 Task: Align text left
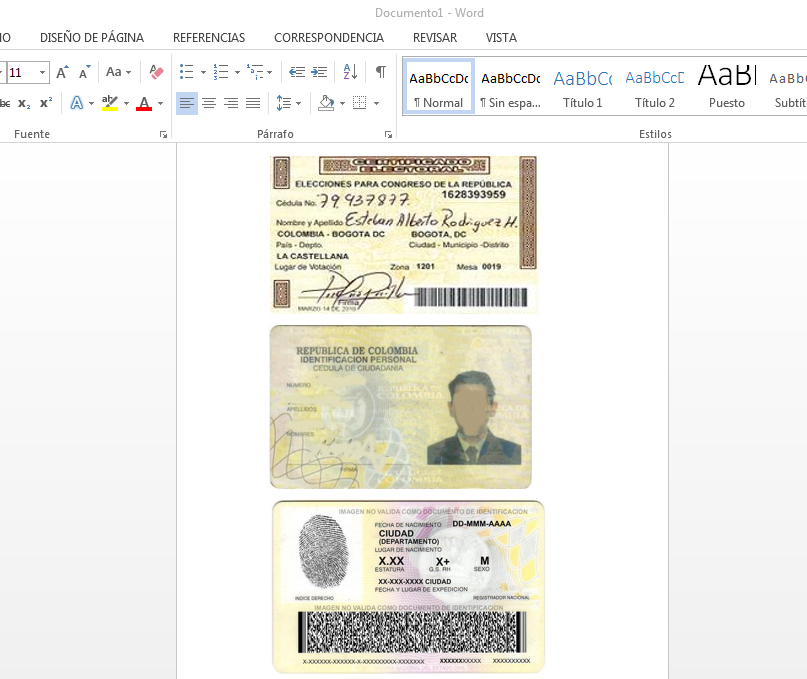point(187,103)
